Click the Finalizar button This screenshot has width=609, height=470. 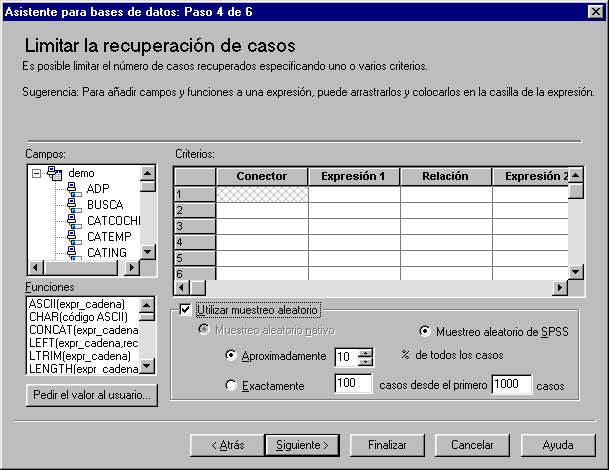pyautogui.click(x=387, y=445)
